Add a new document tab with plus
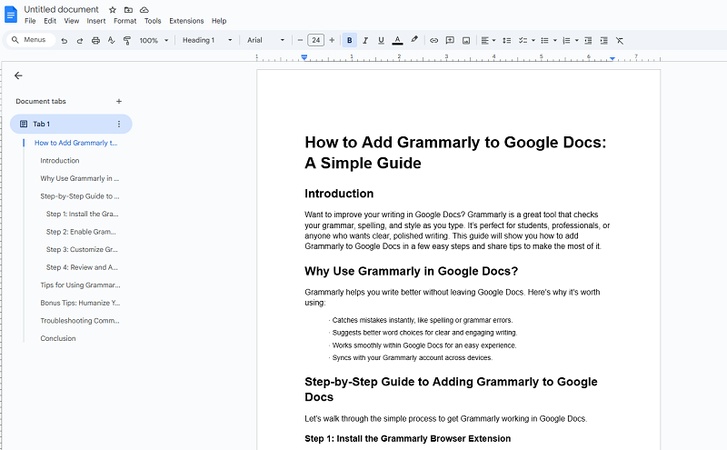Image resolution: width=727 pixels, height=450 pixels. pyautogui.click(x=119, y=101)
